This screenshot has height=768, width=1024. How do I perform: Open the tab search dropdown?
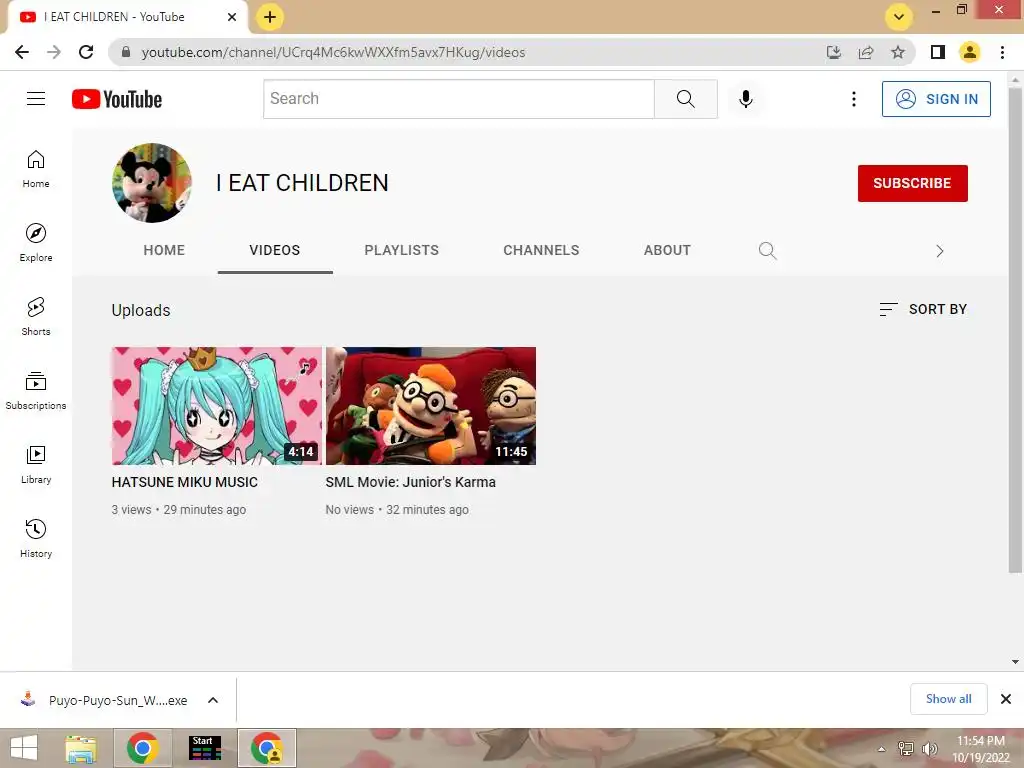coord(899,17)
